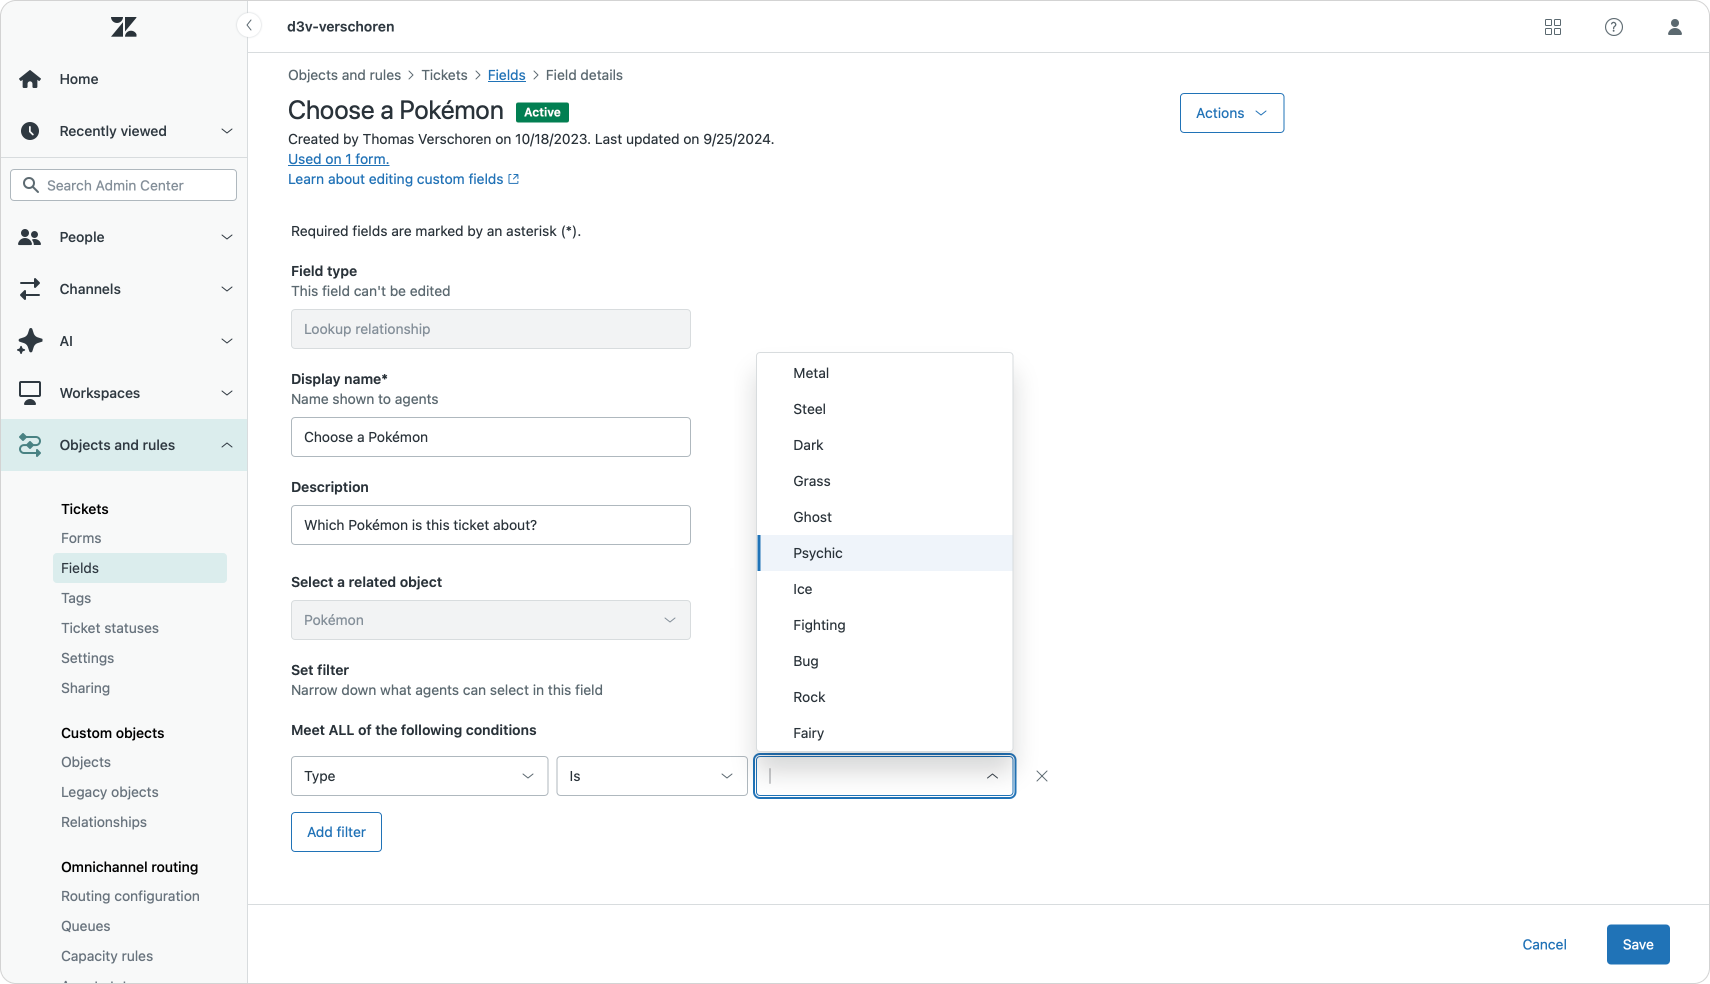1710x984 pixels.
Task: Click the Zendesk logo icon
Action: 124,27
